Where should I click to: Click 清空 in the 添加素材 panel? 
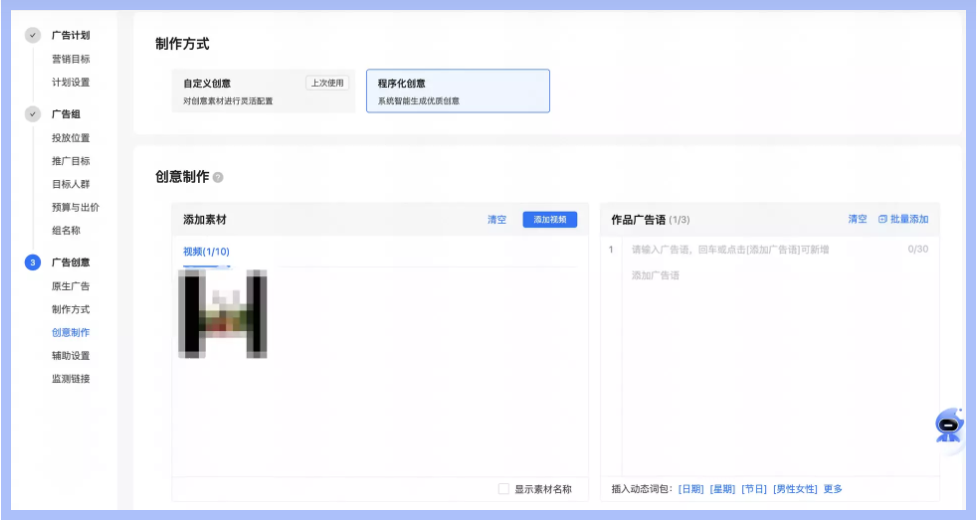(497, 219)
